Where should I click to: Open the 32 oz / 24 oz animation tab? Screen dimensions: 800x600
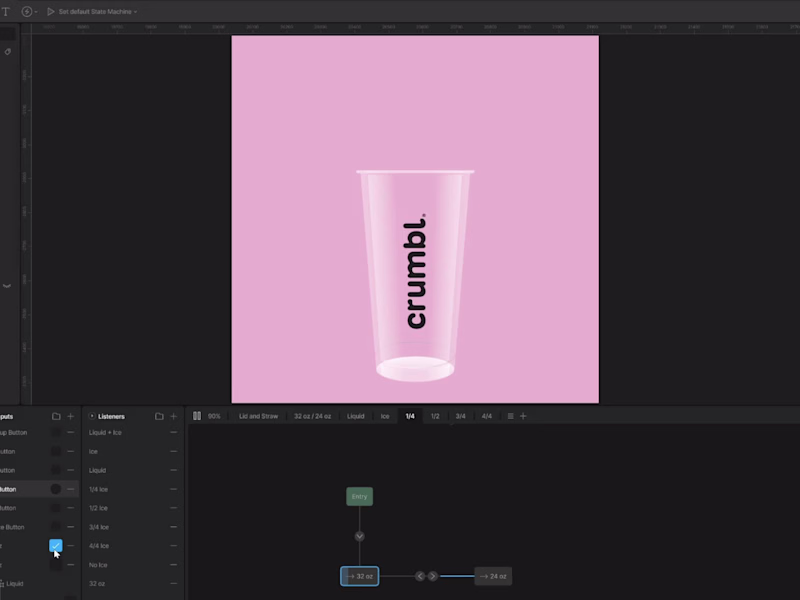coord(312,416)
